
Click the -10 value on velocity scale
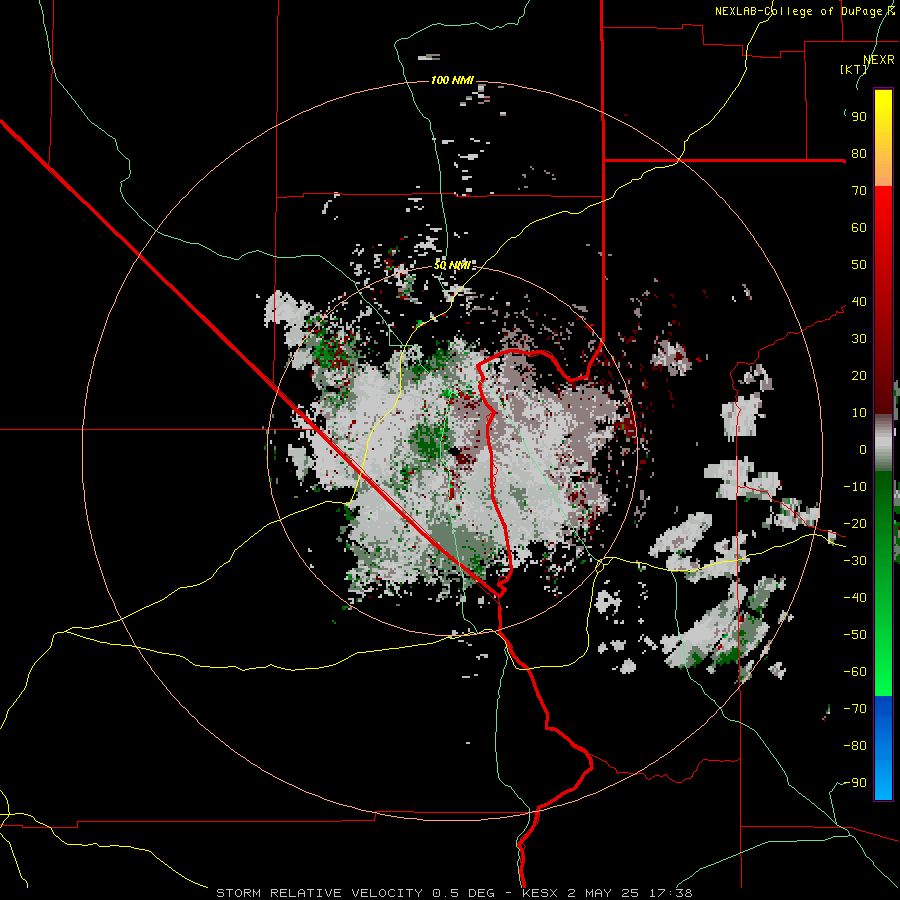click(x=855, y=487)
